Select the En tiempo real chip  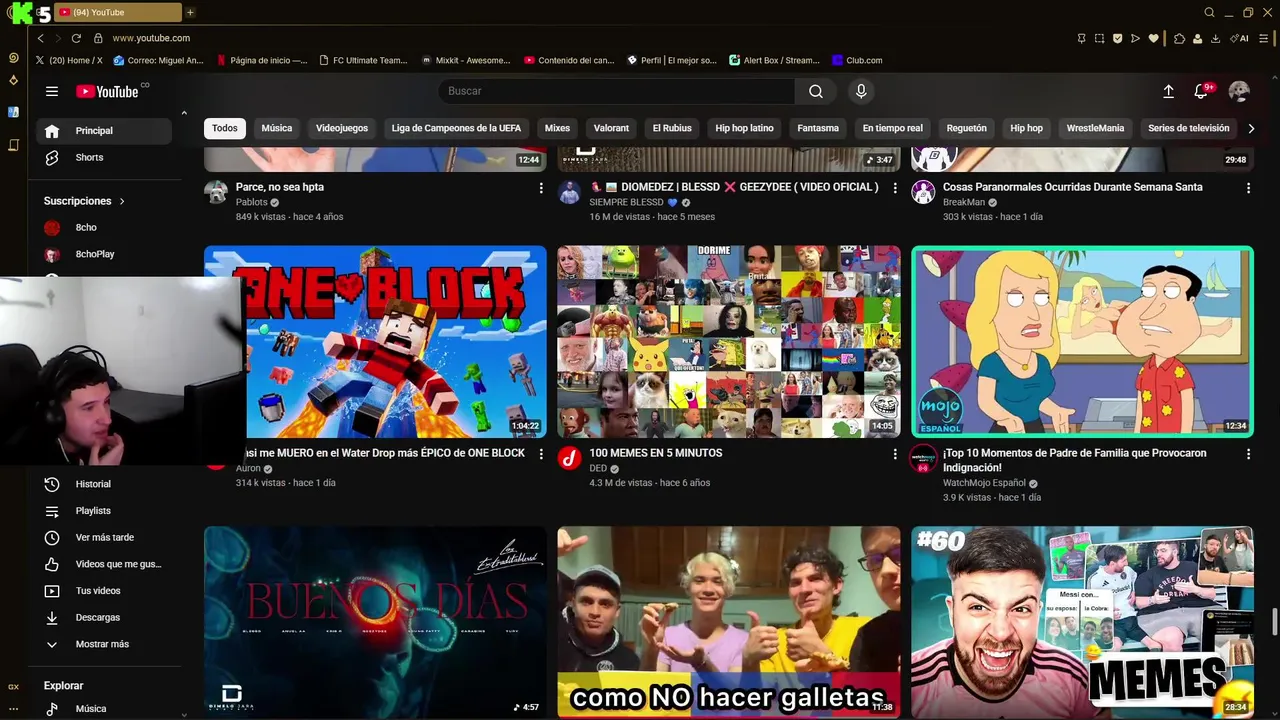(892, 128)
